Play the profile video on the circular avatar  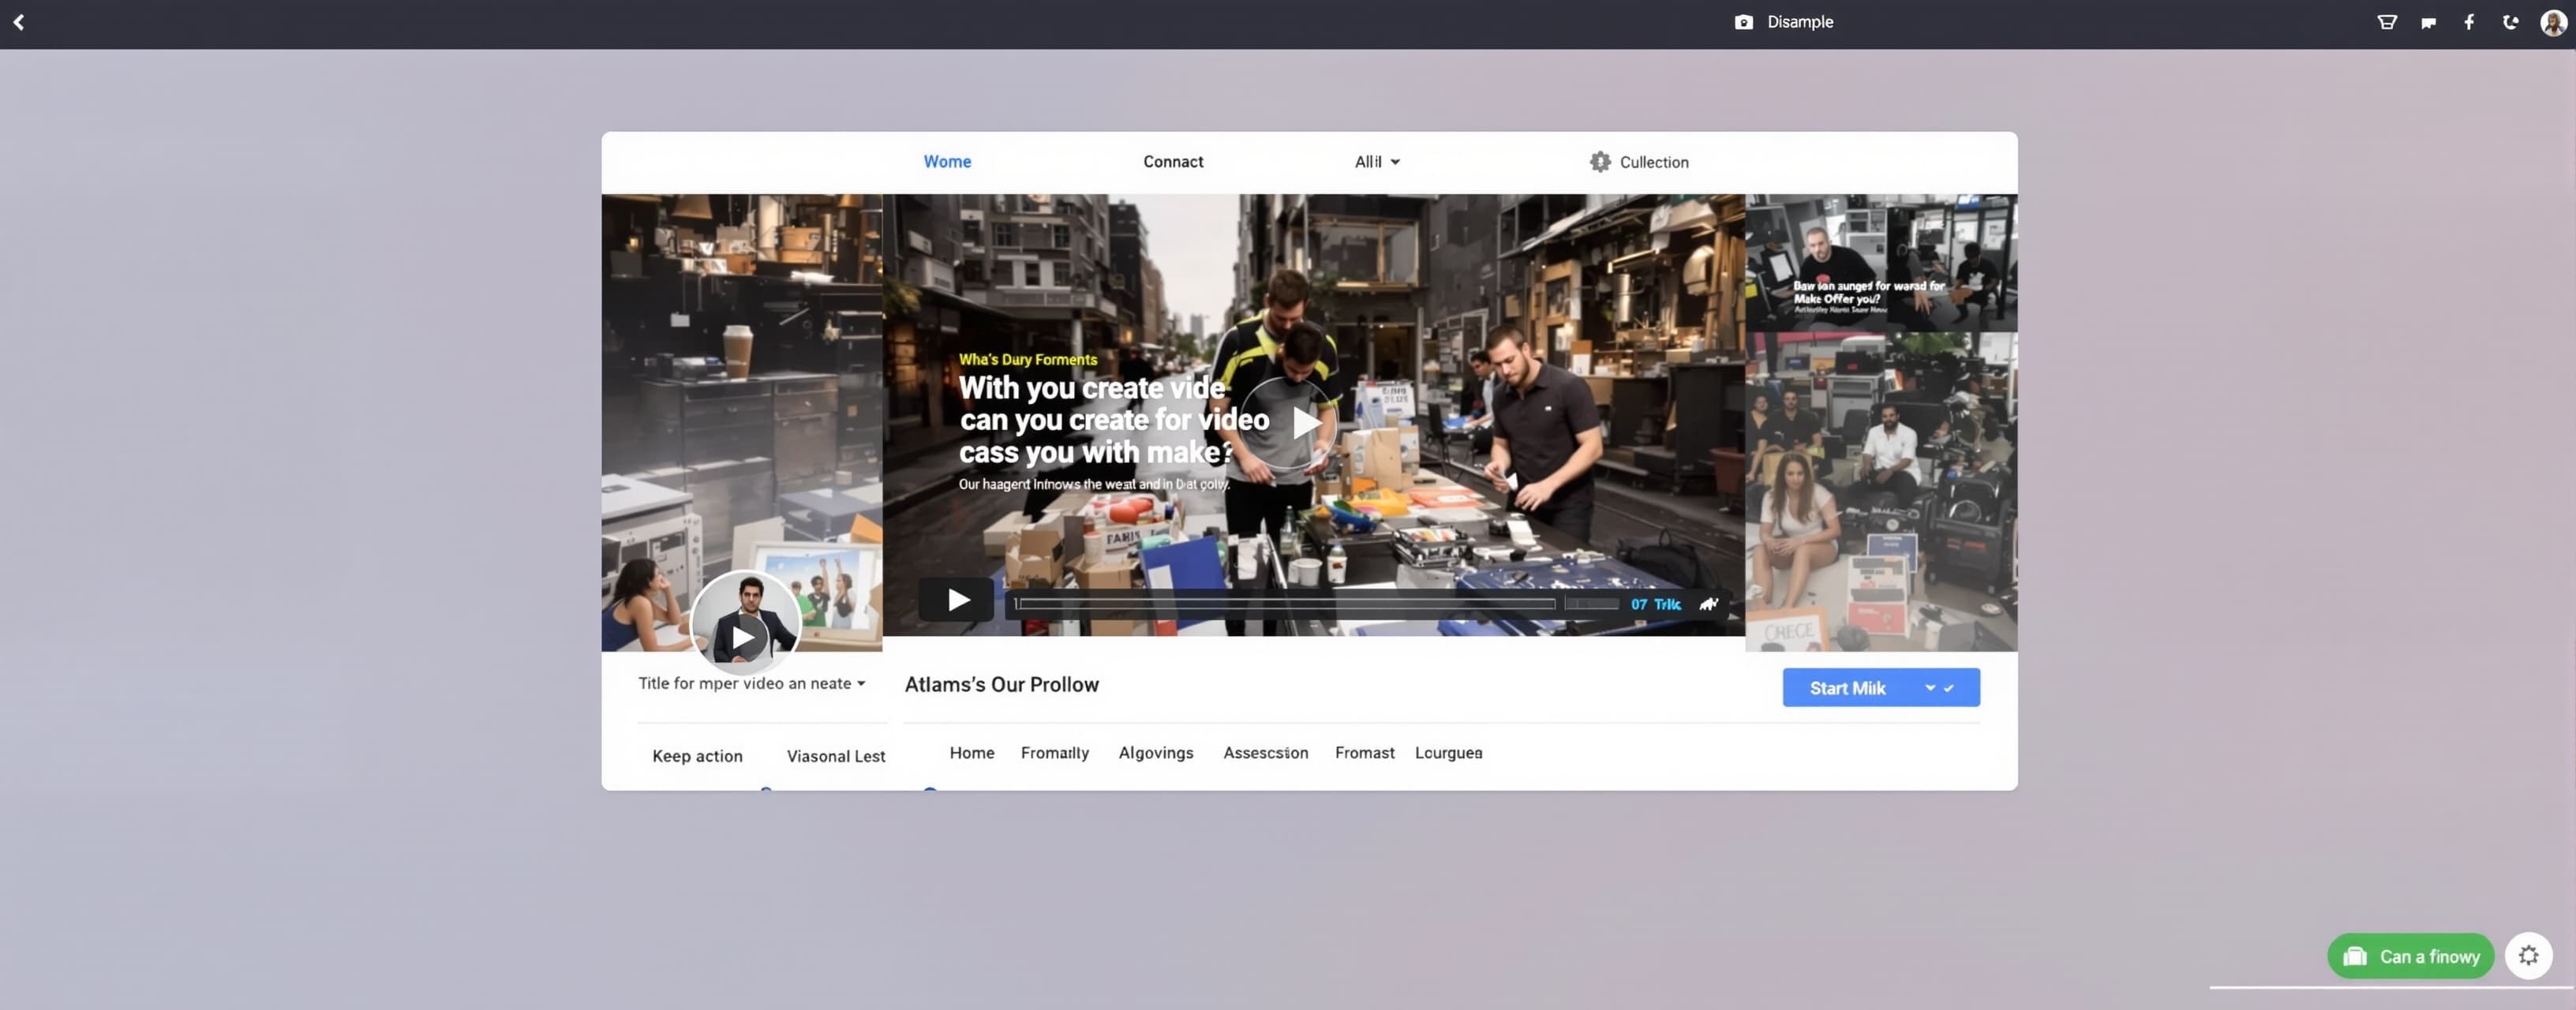click(x=744, y=636)
